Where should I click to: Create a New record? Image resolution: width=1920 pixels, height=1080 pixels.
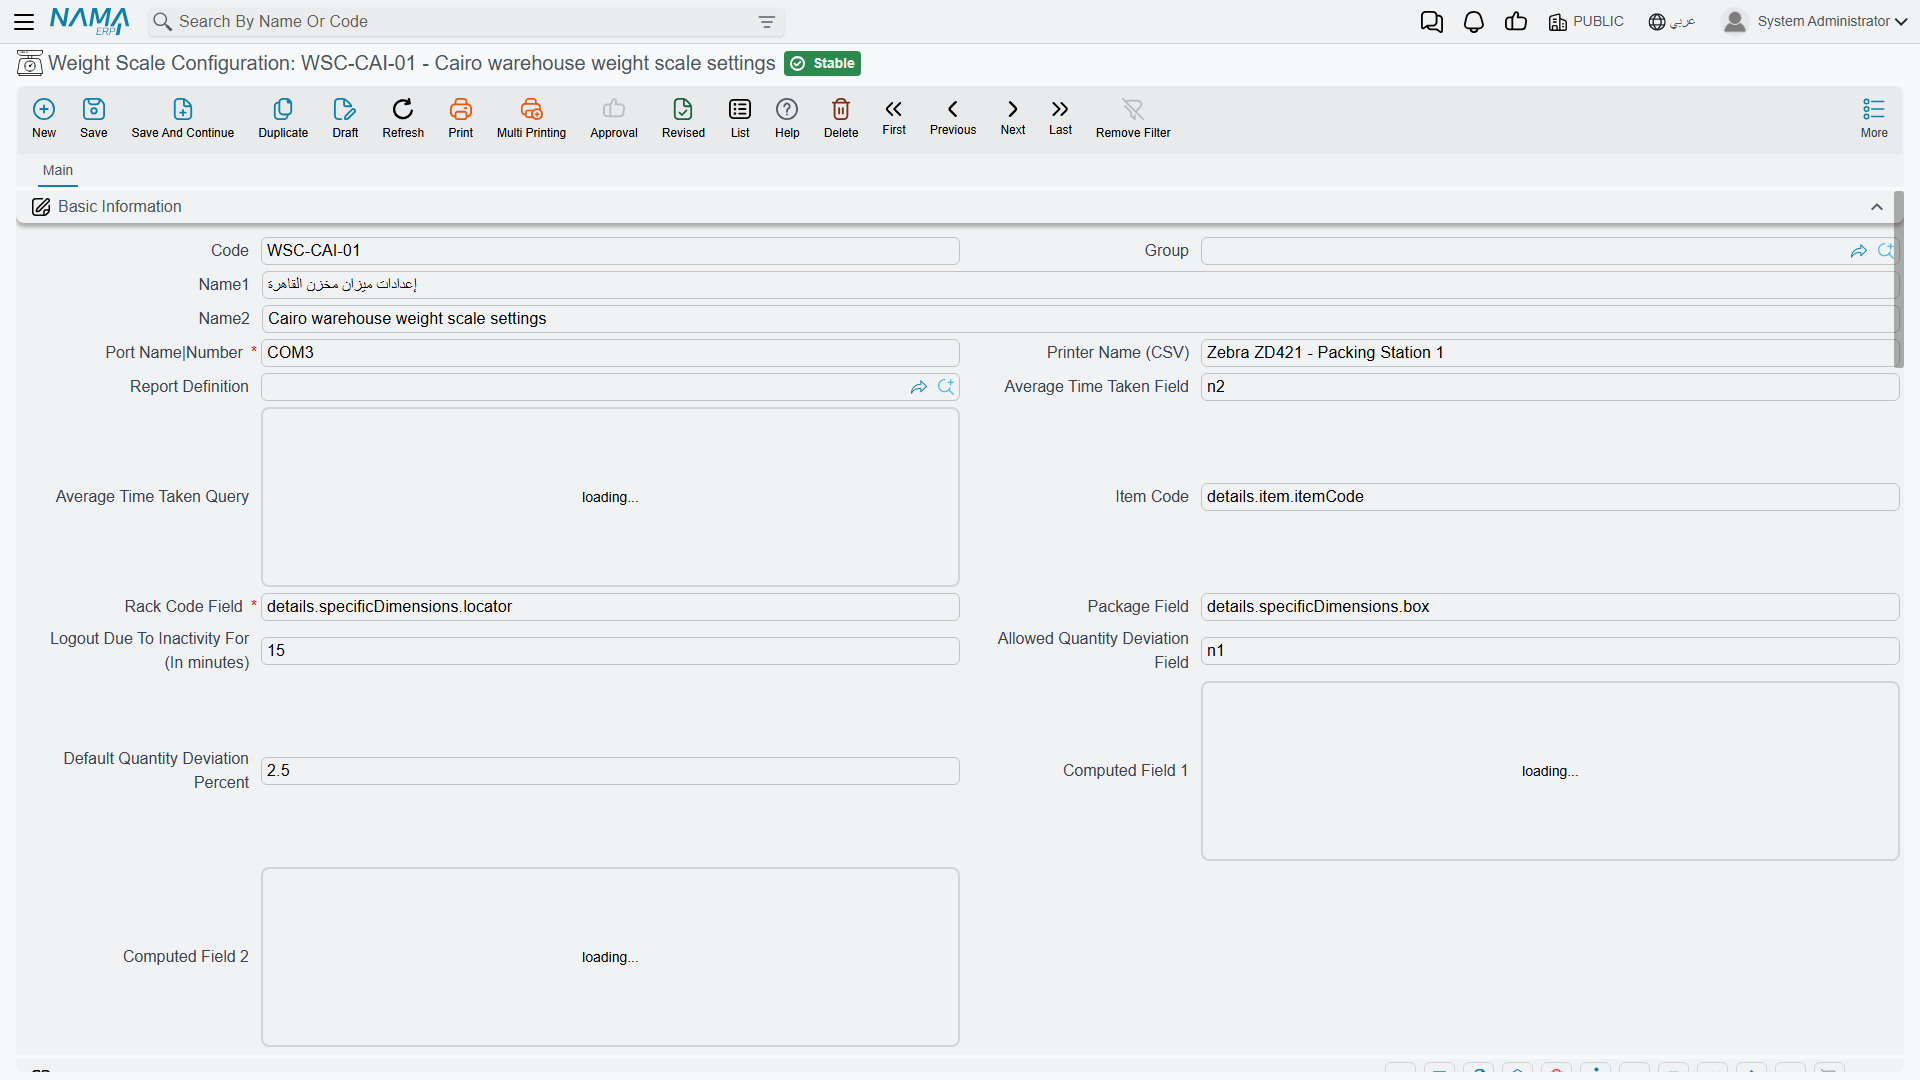coord(44,118)
